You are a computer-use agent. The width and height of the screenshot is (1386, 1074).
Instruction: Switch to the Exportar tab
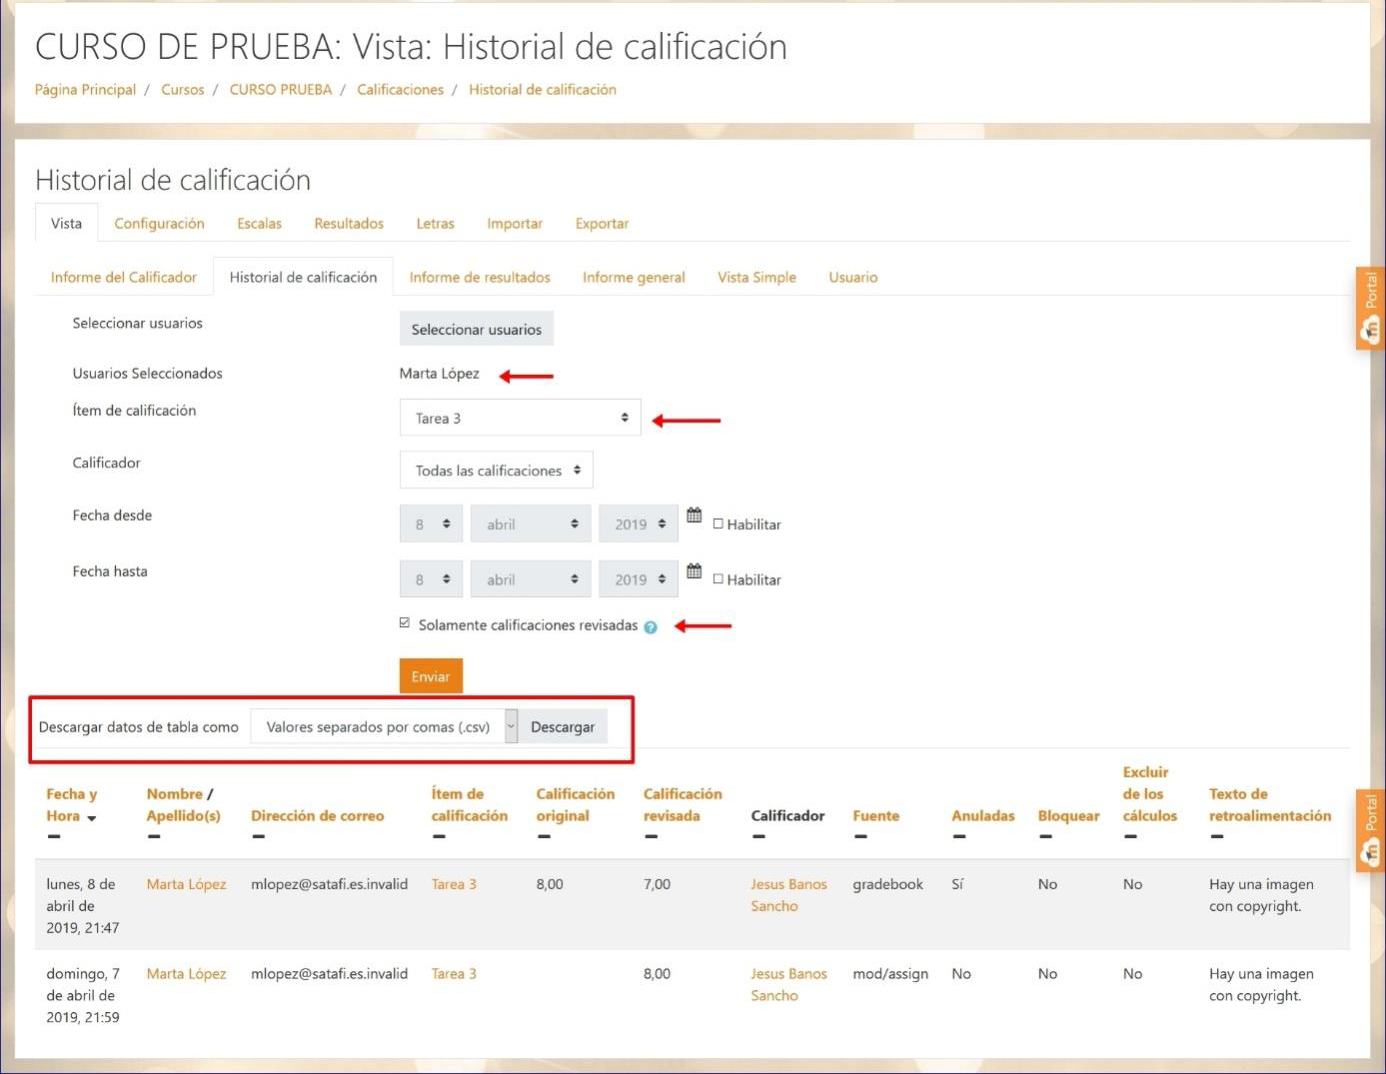pyautogui.click(x=601, y=224)
